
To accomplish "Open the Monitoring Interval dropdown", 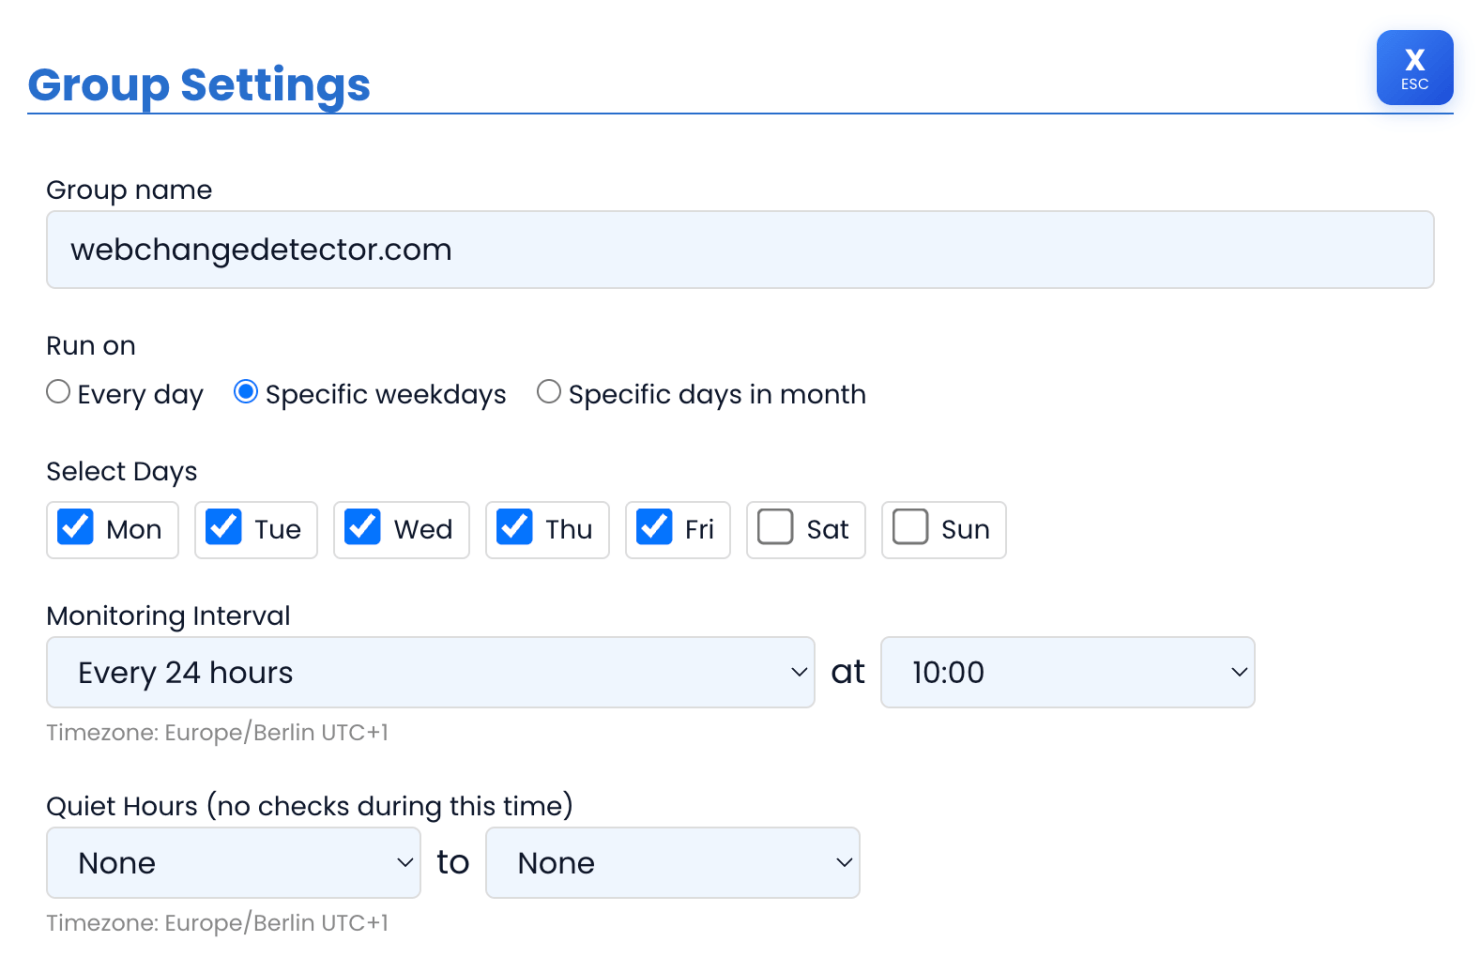I will (430, 672).
